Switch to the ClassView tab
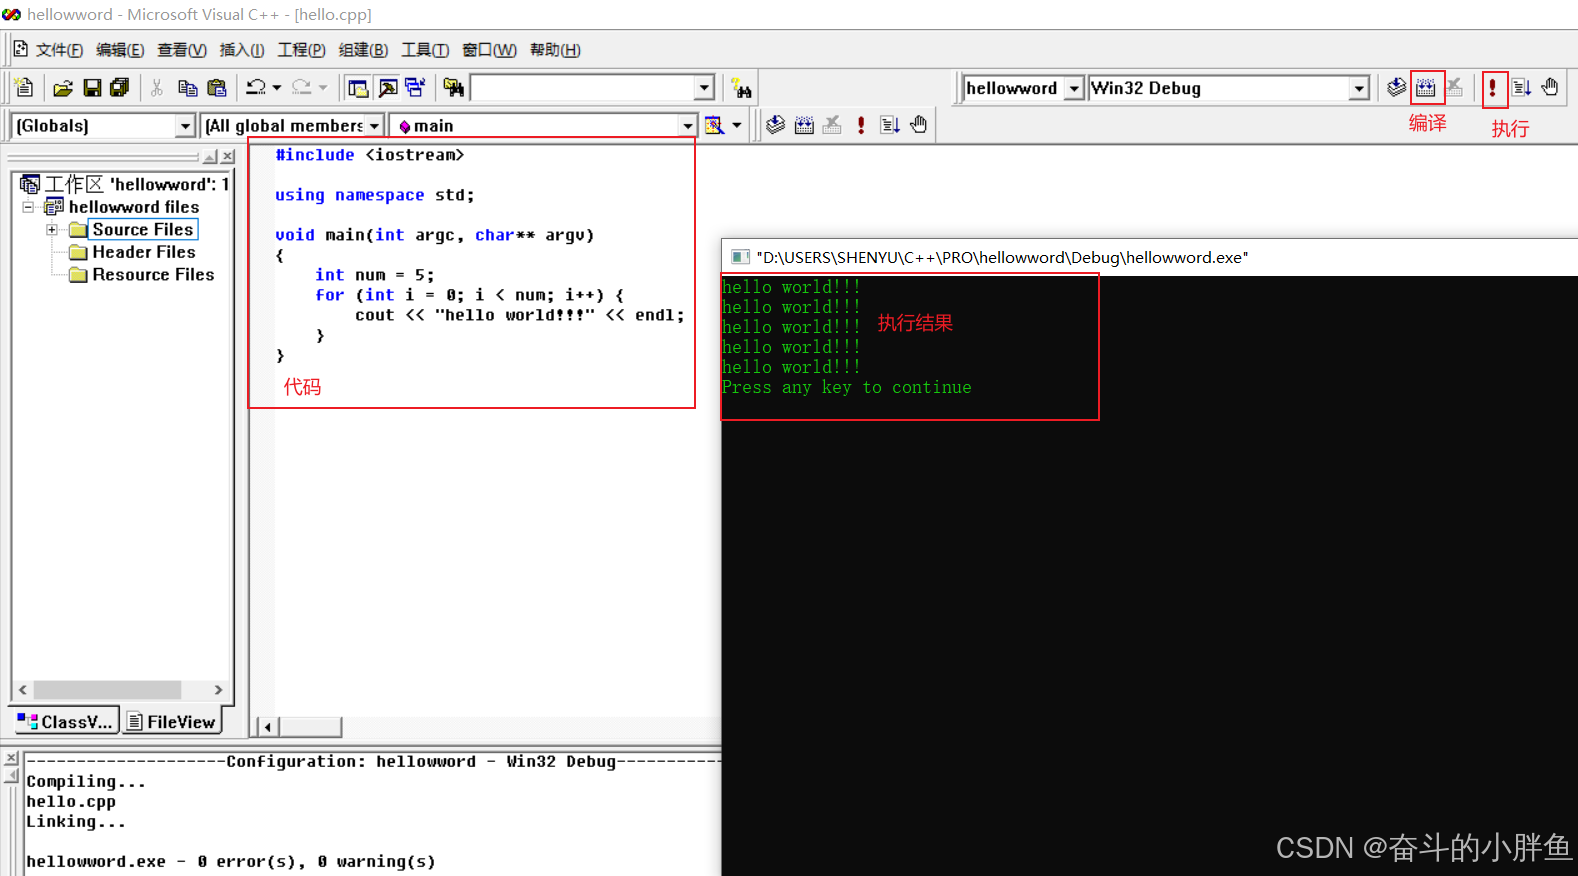The height and width of the screenshot is (876, 1578). coord(66,721)
